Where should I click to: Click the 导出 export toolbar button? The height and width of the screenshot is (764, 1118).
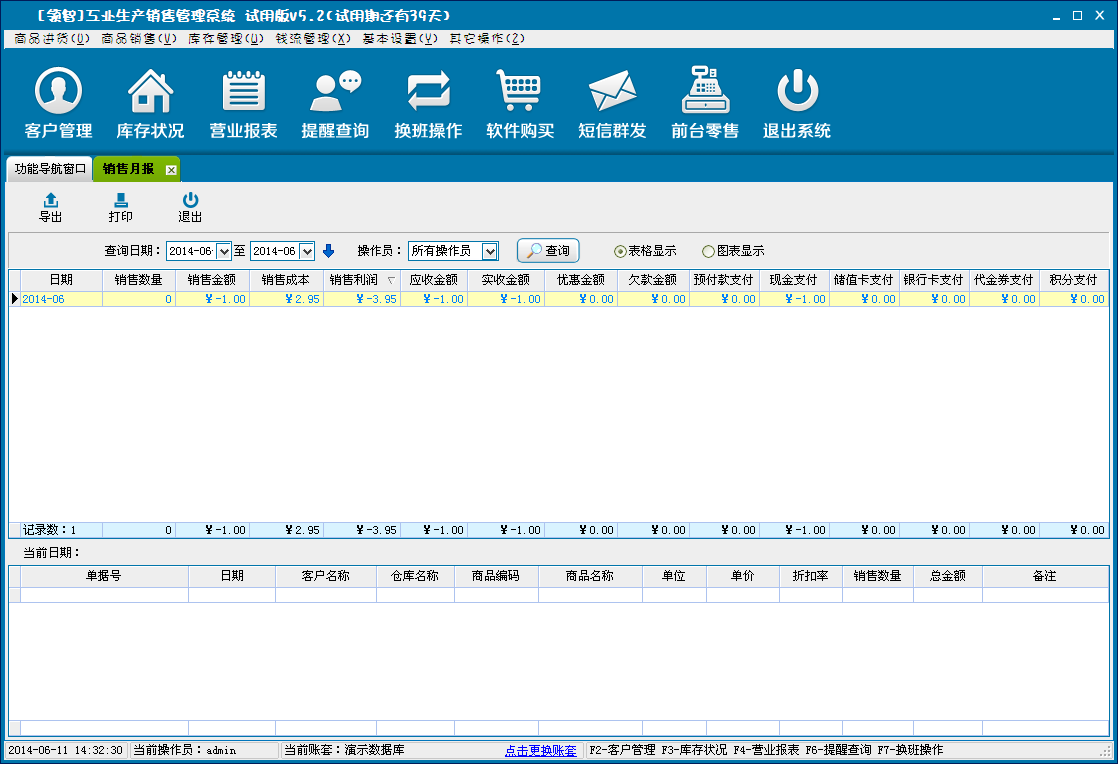(50, 207)
